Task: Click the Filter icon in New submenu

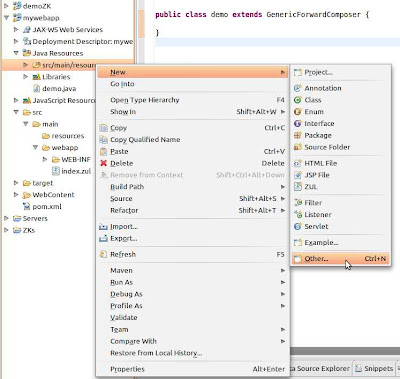Action: point(298,203)
